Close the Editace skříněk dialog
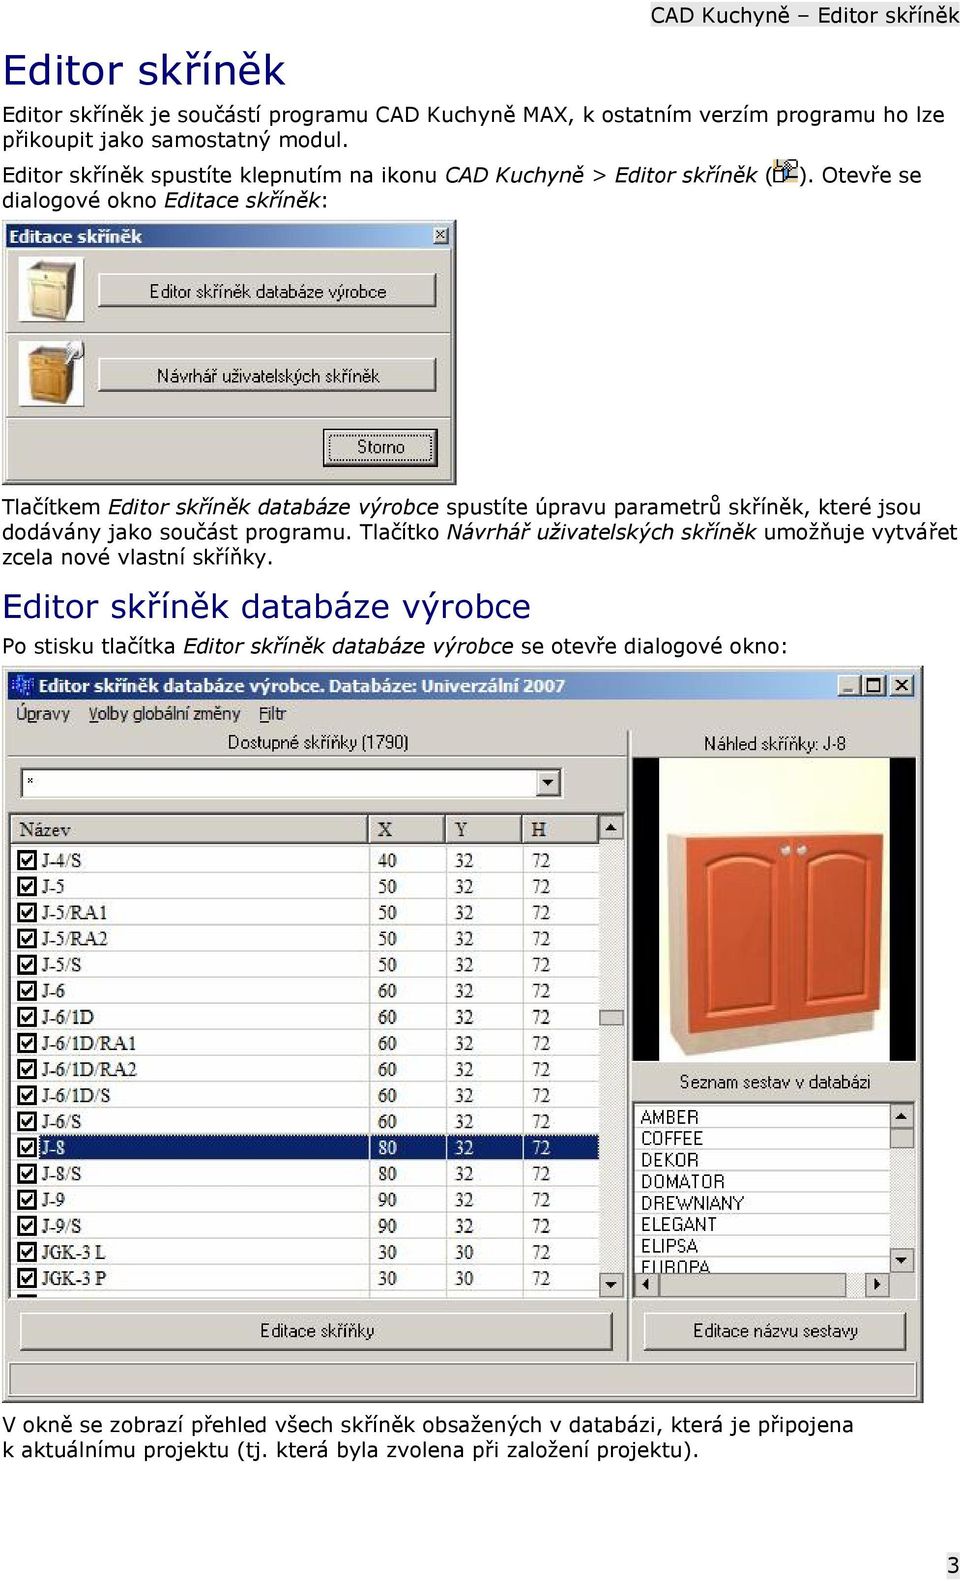Viewport: 960px width, 1581px height. (441, 235)
